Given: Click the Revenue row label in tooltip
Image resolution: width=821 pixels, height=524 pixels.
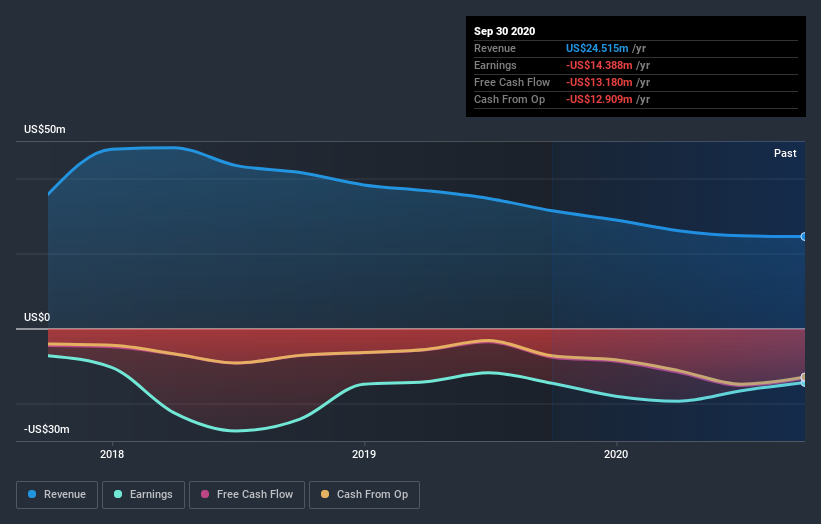Looking at the screenshot, I should point(495,48).
